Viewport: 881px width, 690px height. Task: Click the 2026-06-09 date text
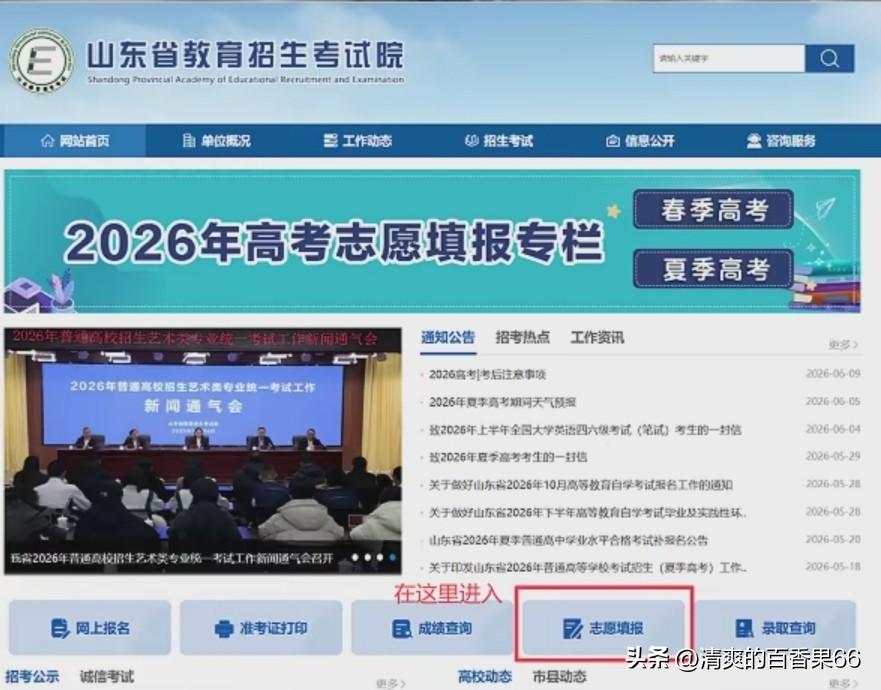click(x=833, y=374)
